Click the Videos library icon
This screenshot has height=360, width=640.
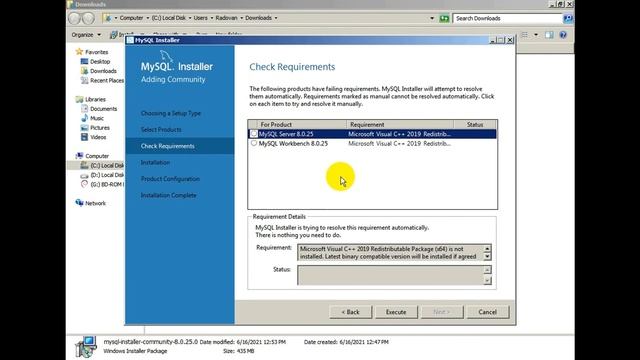pyautogui.click(x=84, y=137)
